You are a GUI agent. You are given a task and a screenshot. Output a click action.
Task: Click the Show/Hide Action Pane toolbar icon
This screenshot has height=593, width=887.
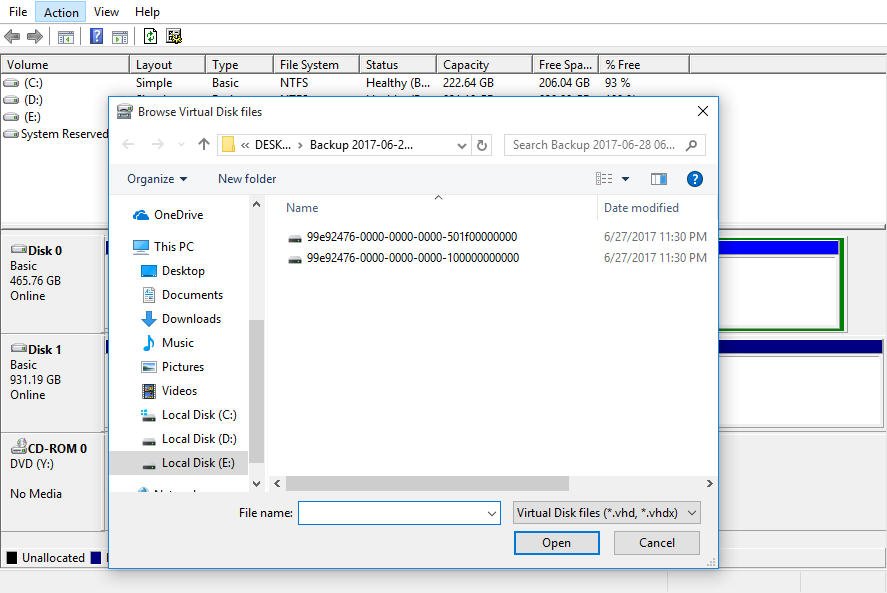[120, 37]
